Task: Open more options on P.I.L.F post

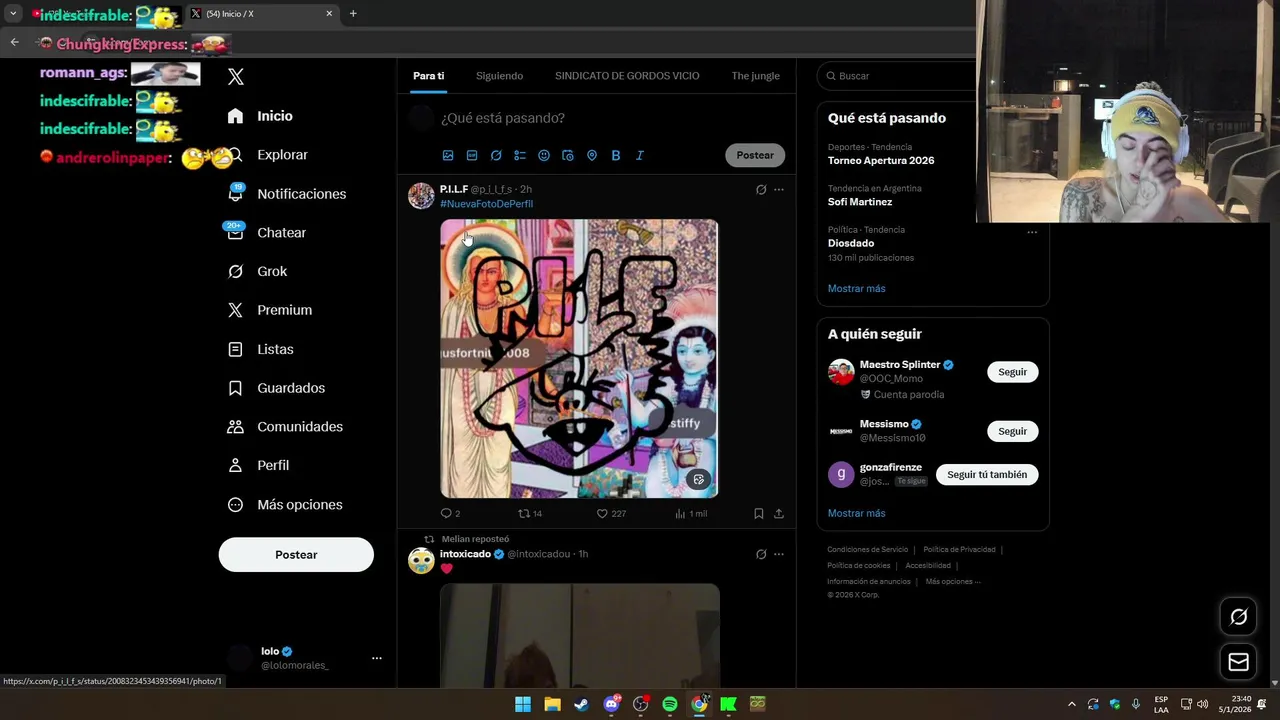Action: tap(779, 189)
